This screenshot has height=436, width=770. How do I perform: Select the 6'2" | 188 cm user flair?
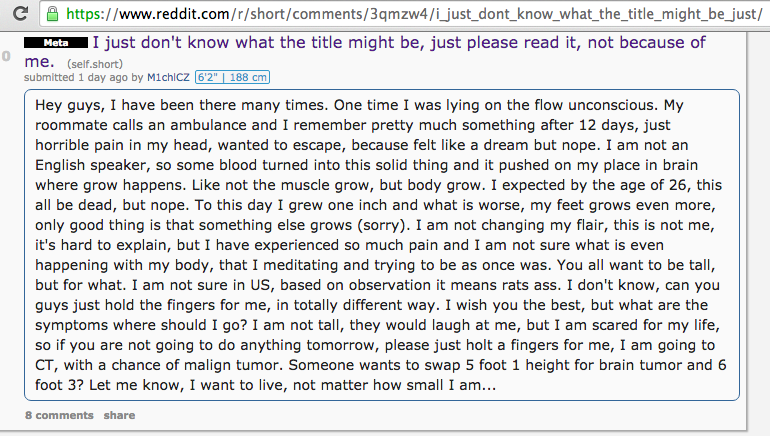(x=232, y=78)
